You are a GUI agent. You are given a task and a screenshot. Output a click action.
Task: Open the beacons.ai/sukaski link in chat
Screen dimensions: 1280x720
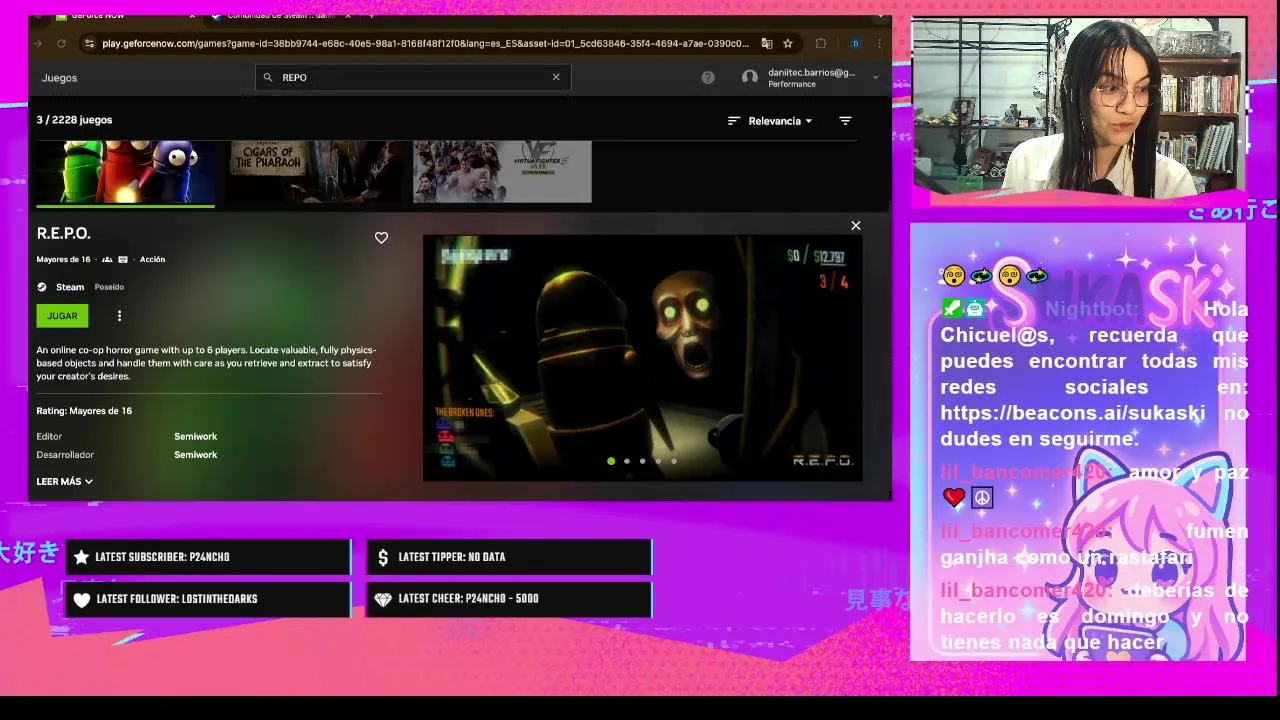pos(1073,413)
